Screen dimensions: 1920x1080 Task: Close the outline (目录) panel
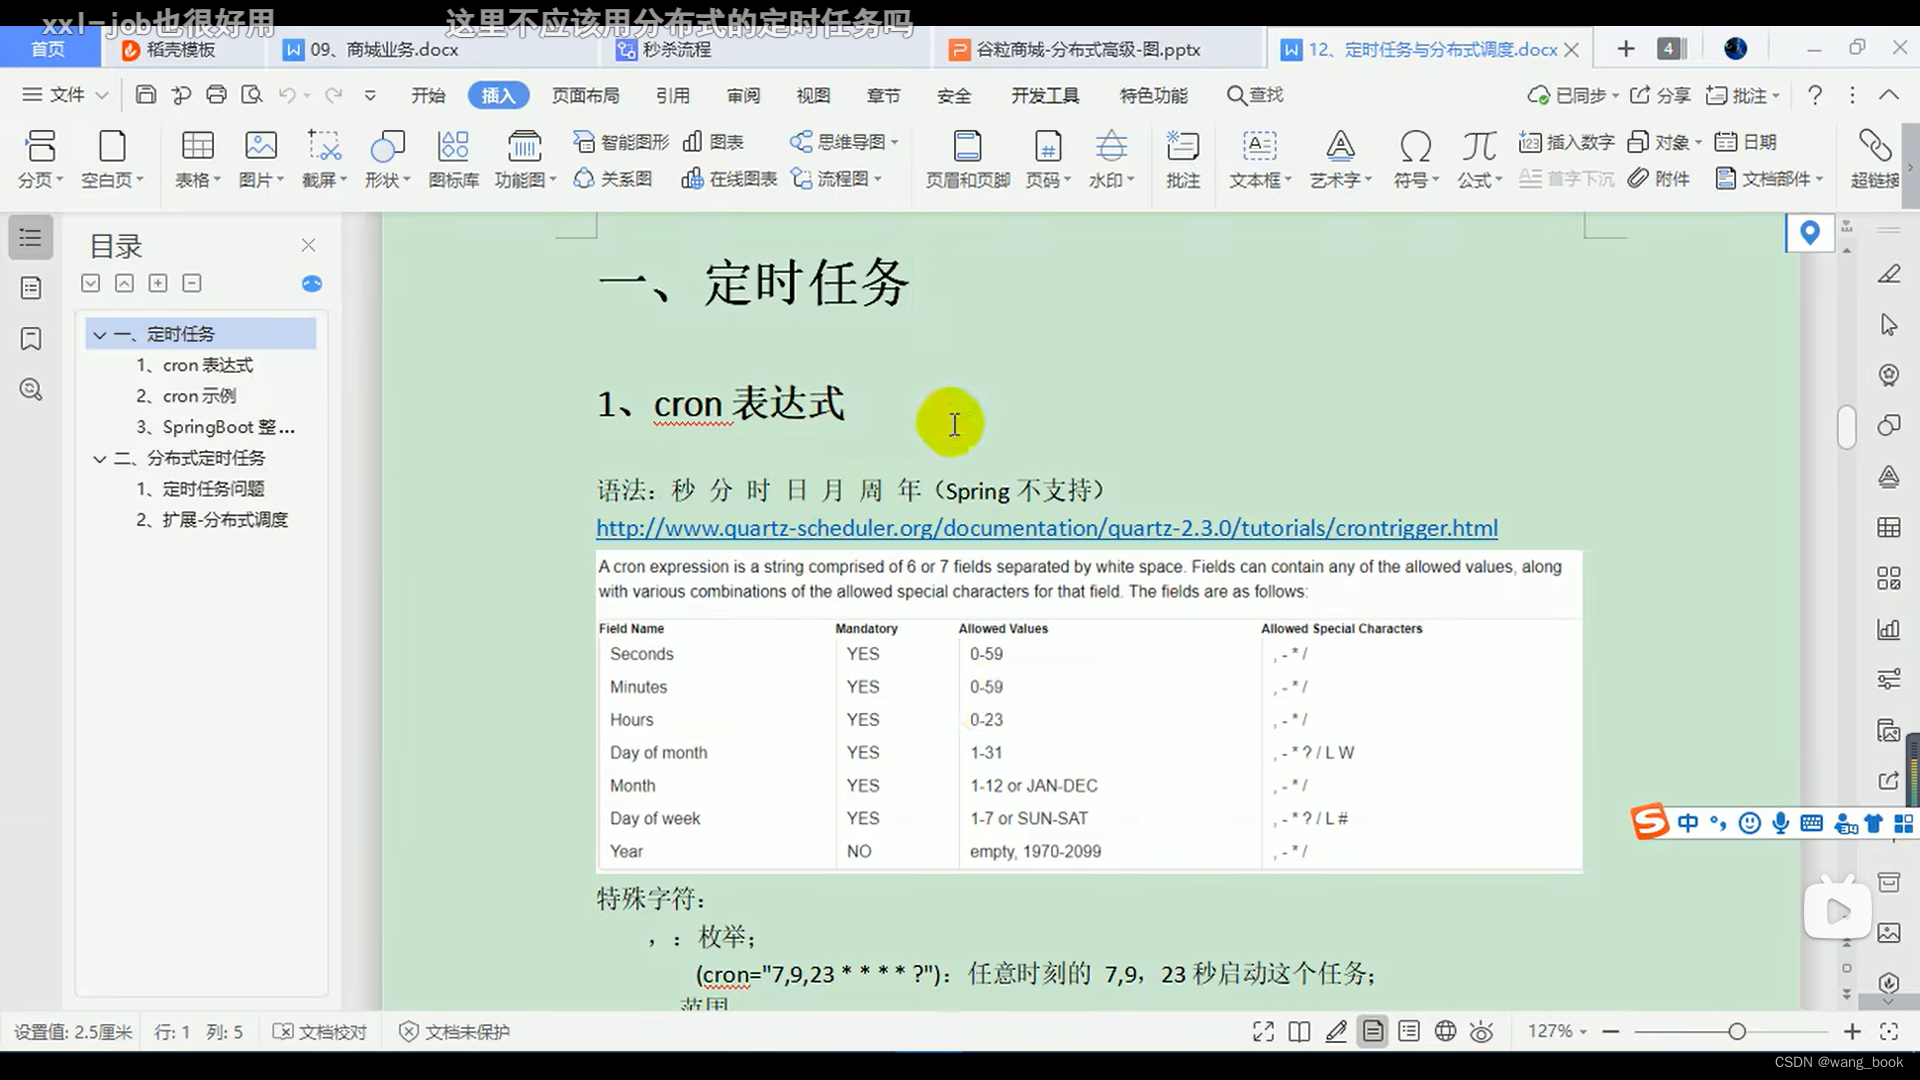[308, 245]
